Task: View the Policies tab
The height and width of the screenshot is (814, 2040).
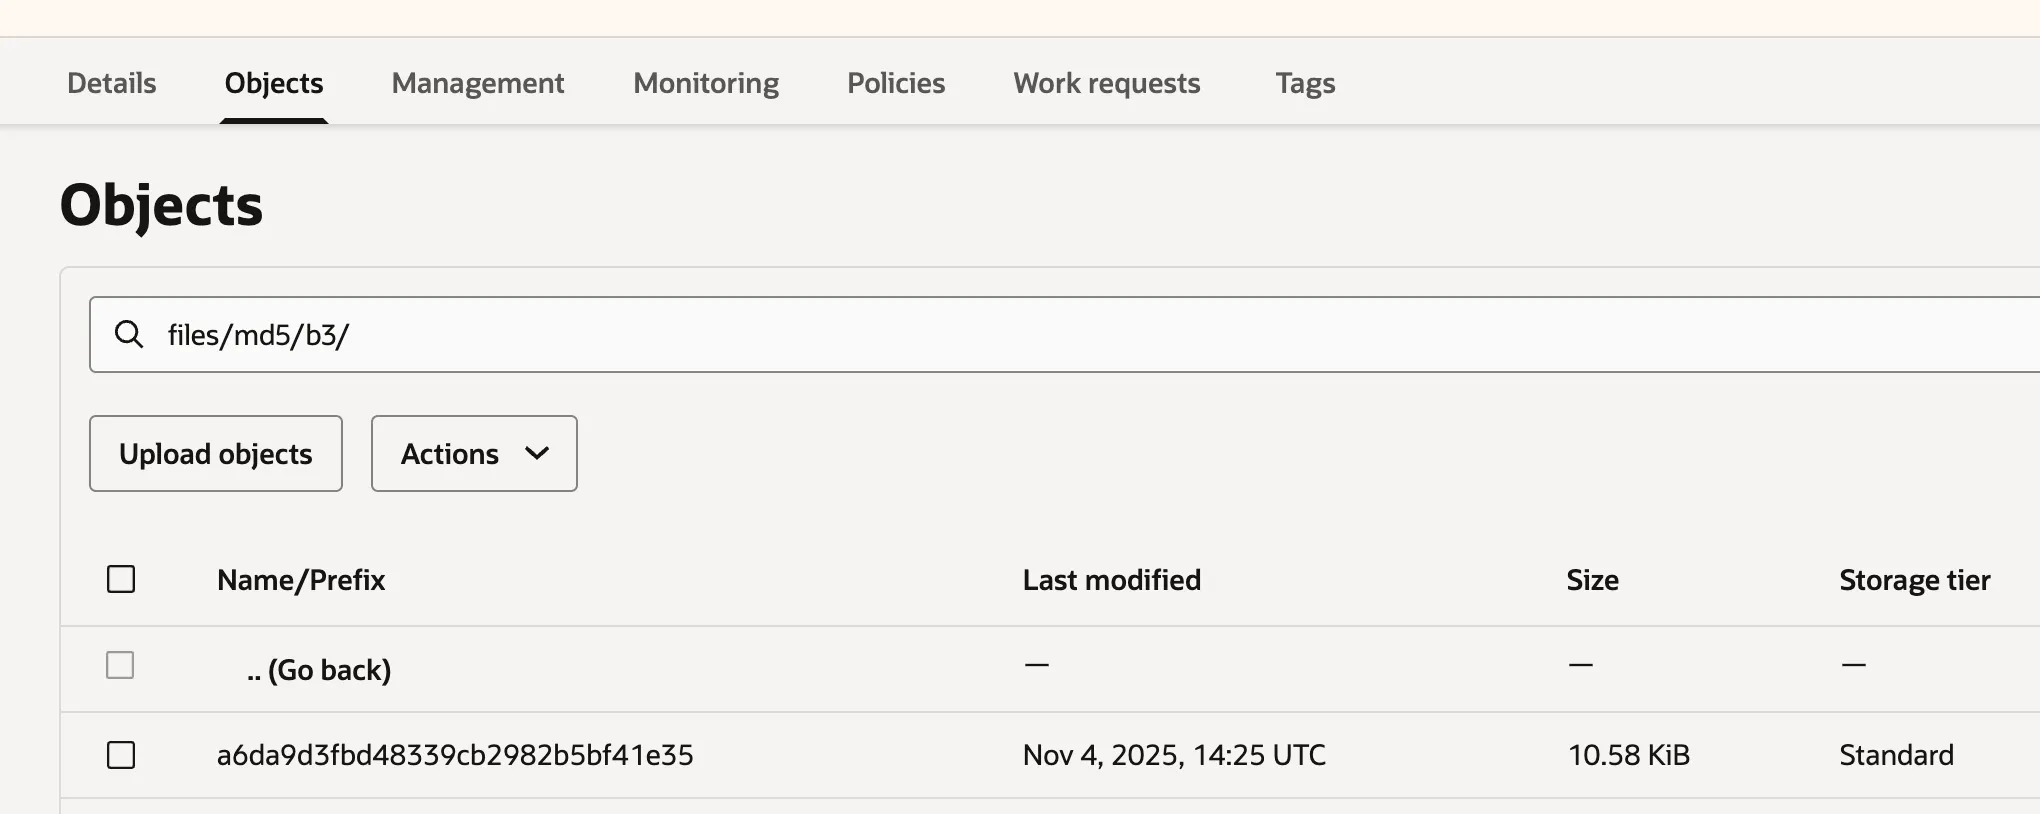Action: [896, 83]
